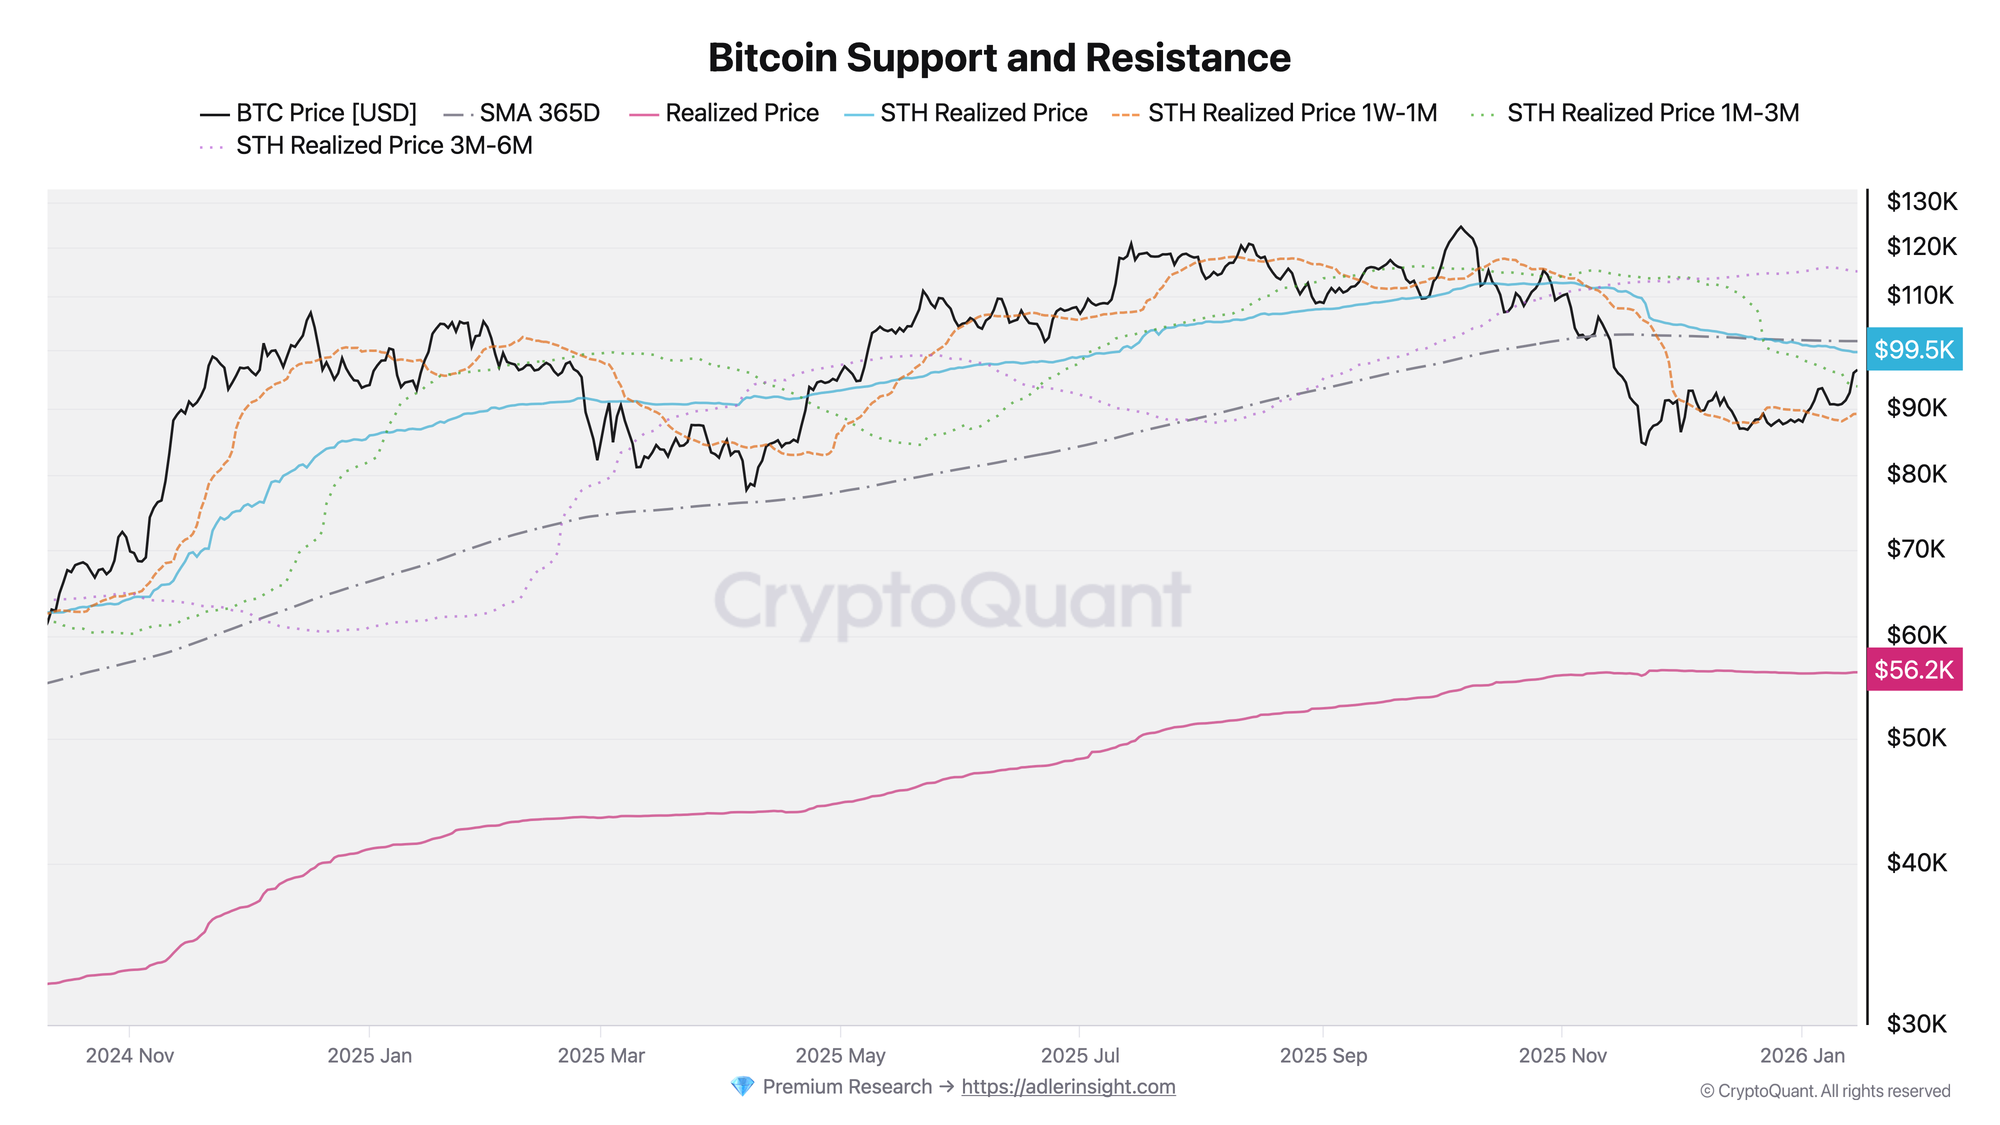
Task: Click the green dotted 1M-3M legend marker
Action: 1483,114
